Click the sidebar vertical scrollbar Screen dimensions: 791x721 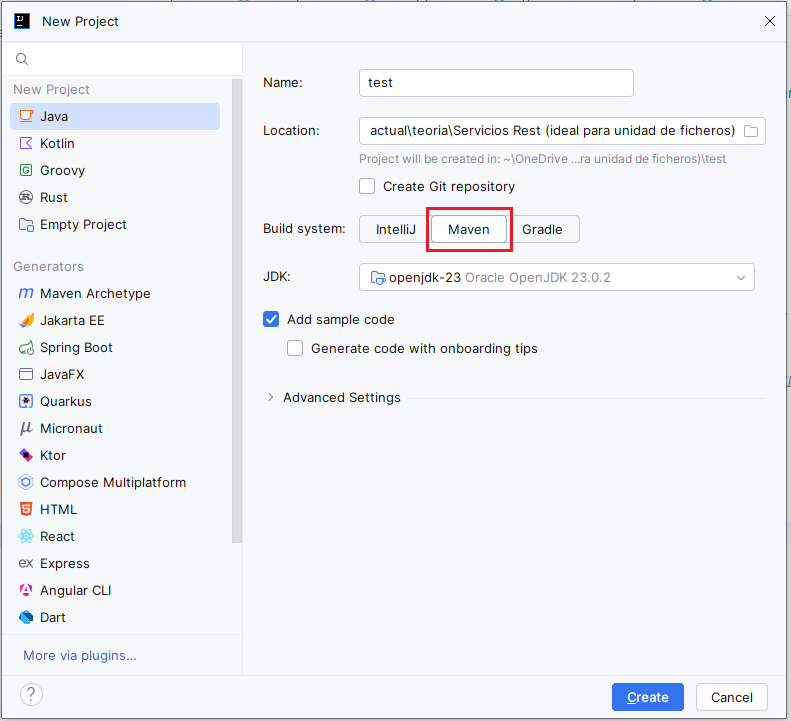[237, 311]
